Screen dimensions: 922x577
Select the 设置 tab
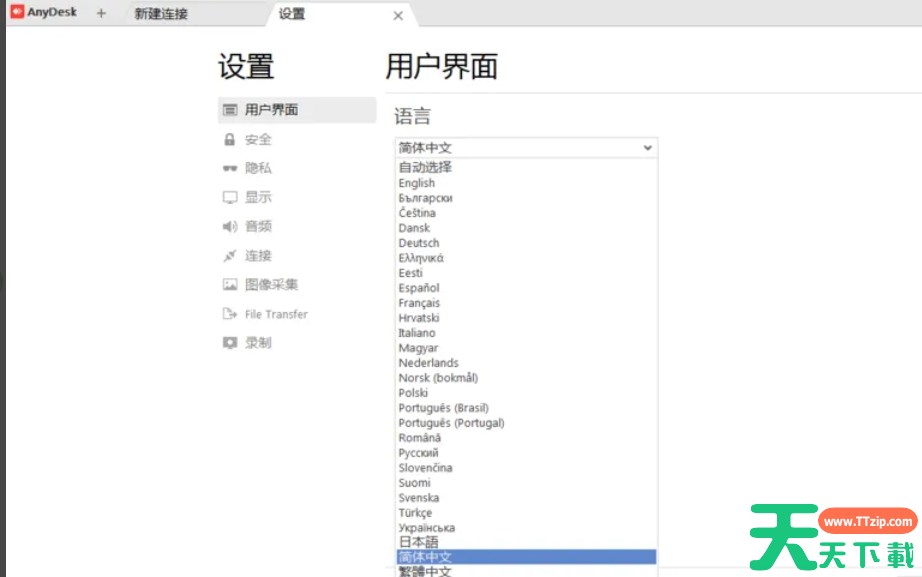[292, 14]
